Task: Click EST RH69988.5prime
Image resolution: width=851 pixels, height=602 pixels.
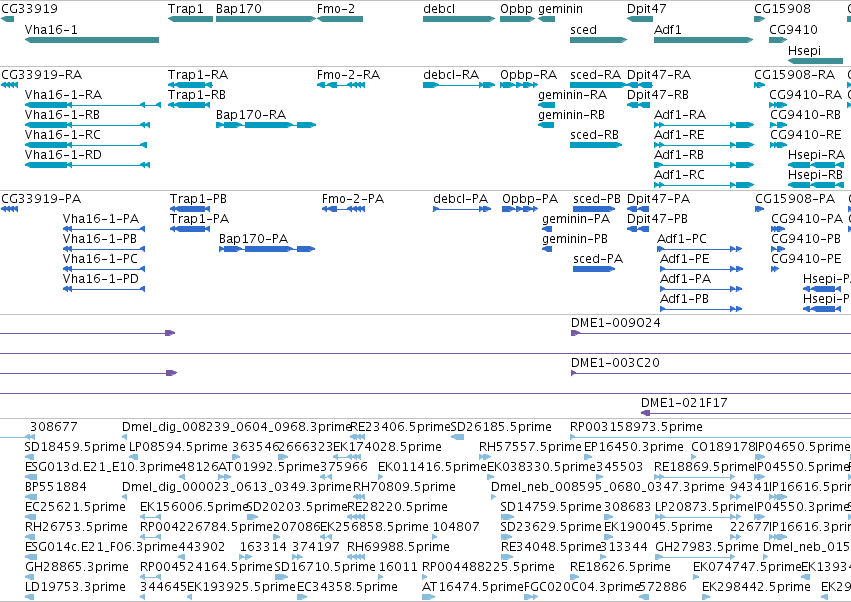Action: pyautogui.click(x=355, y=557)
